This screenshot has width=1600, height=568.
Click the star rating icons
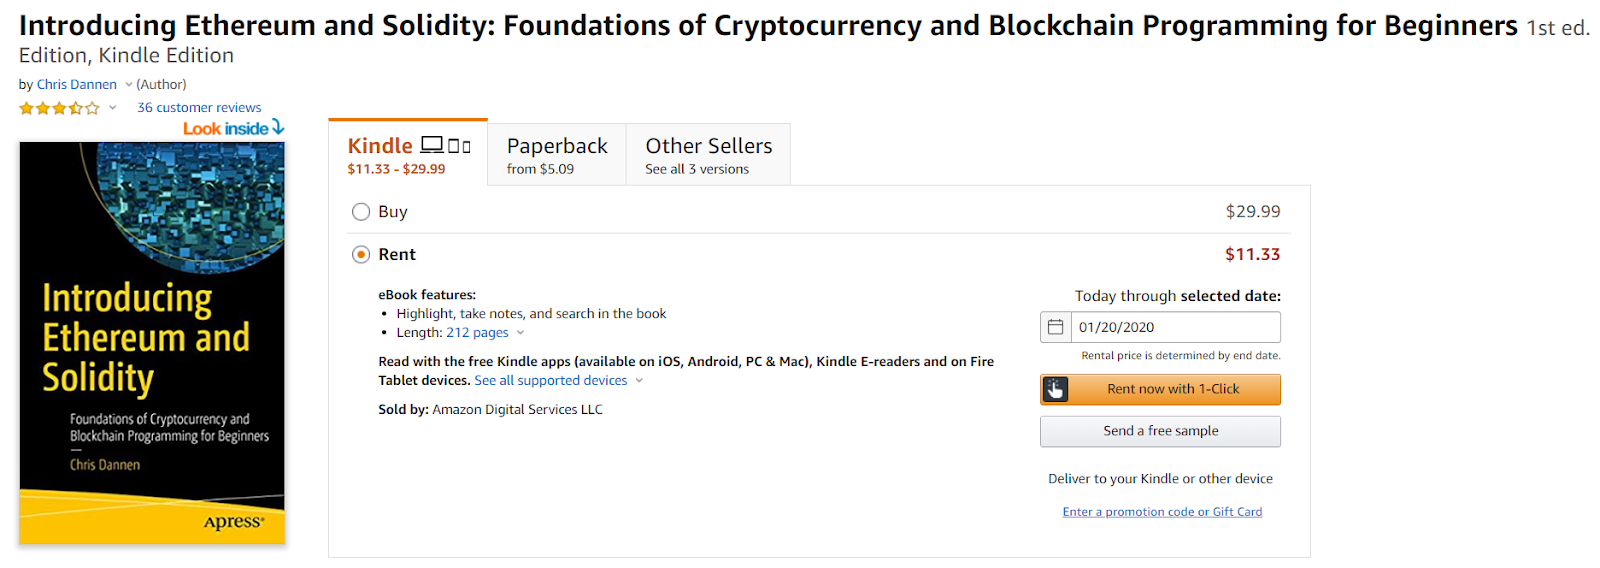point(59,108)
